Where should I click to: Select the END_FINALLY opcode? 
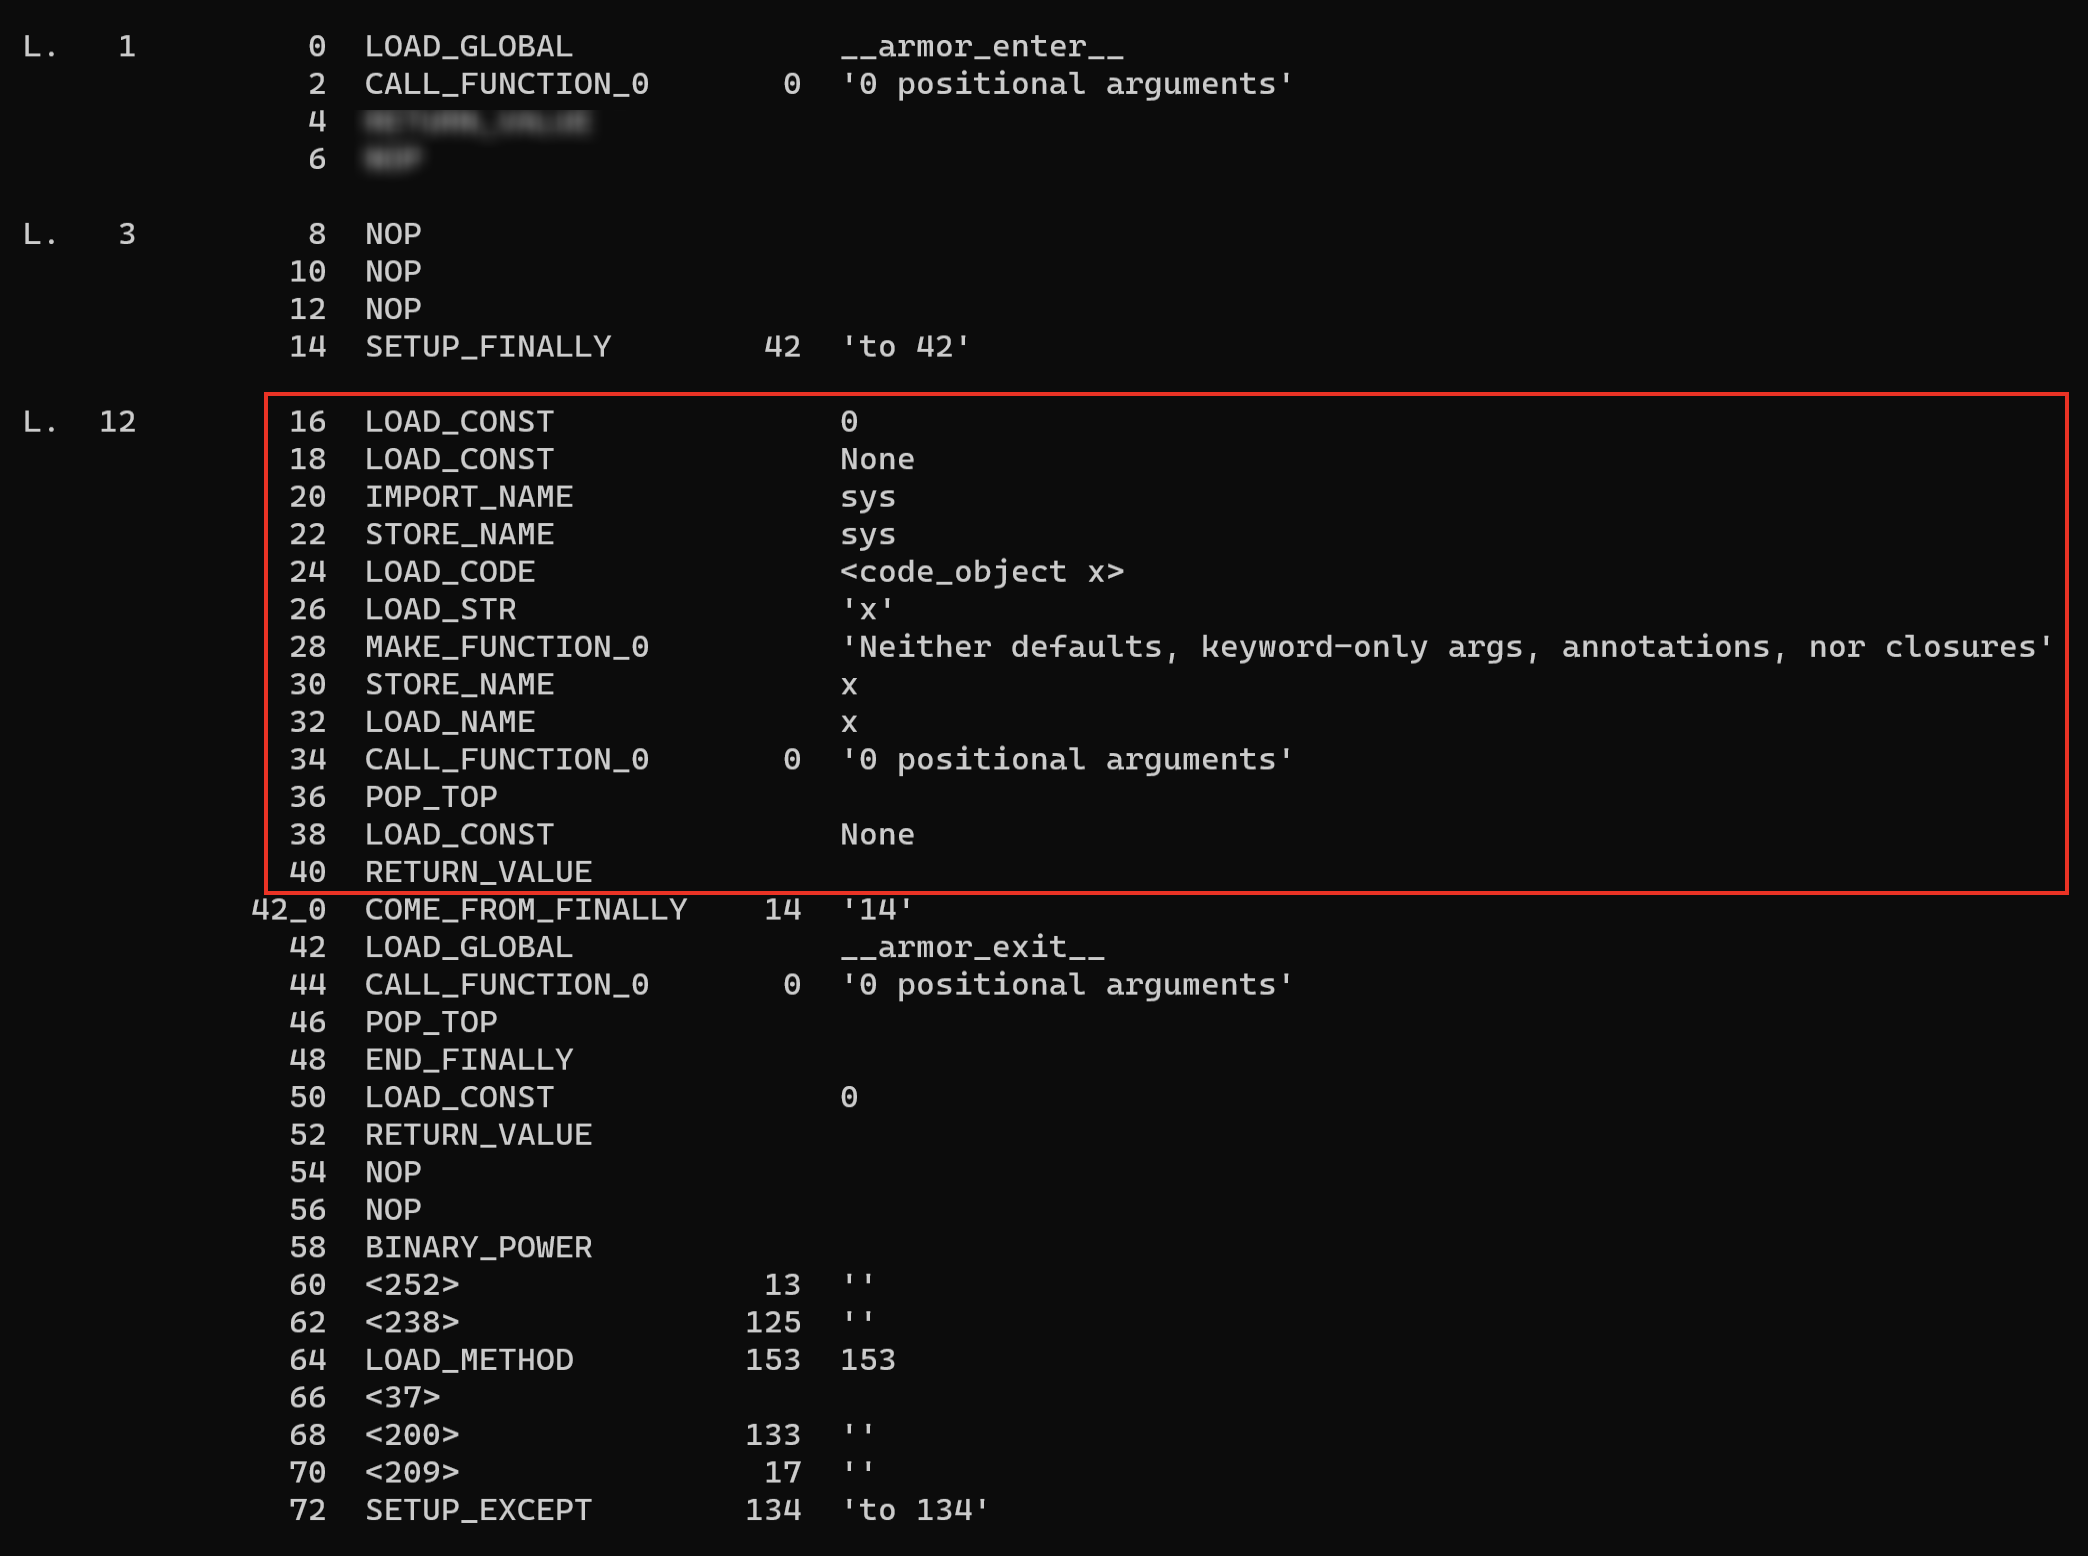point(468,1060)
